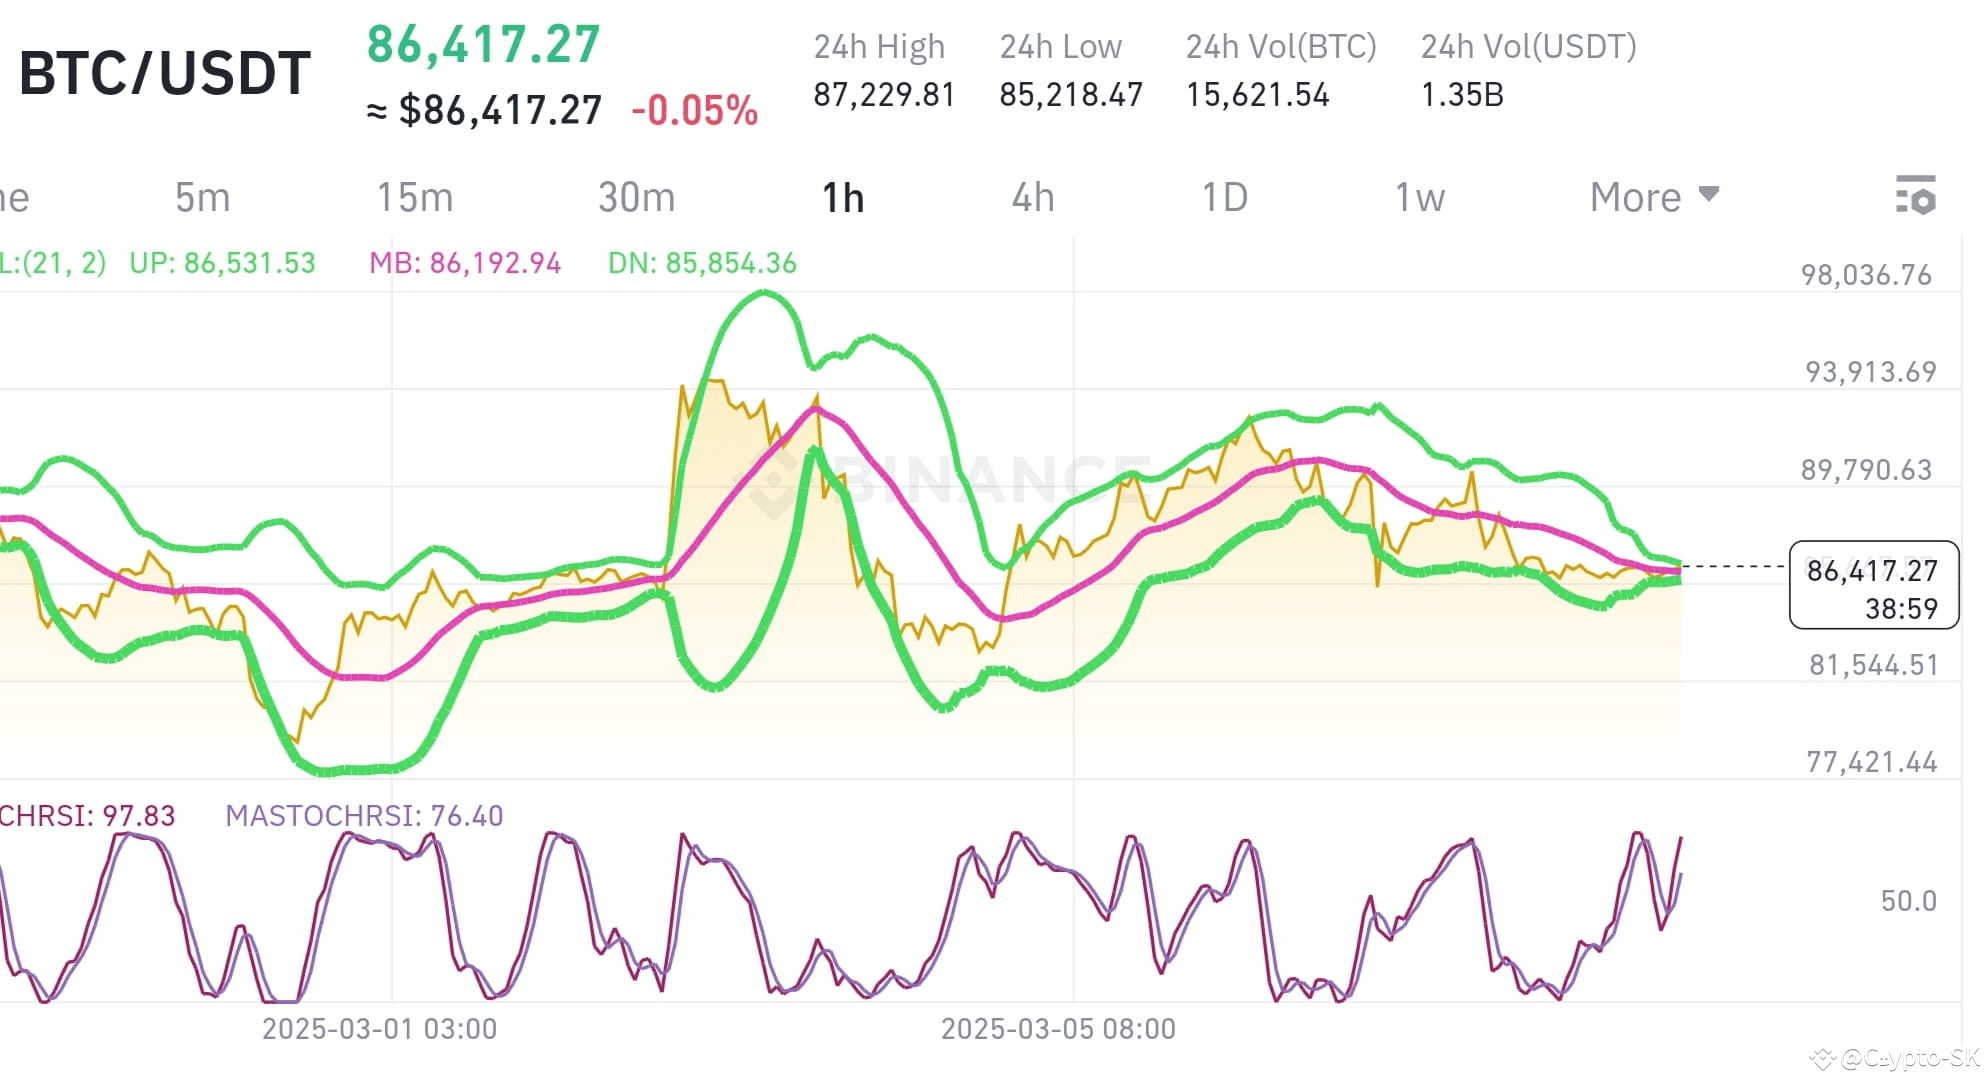This screenshot has width=1988, height=1080.
Task: Click the MASTOCHRSI: 76.40 indicator label
Action: point(364,816)
